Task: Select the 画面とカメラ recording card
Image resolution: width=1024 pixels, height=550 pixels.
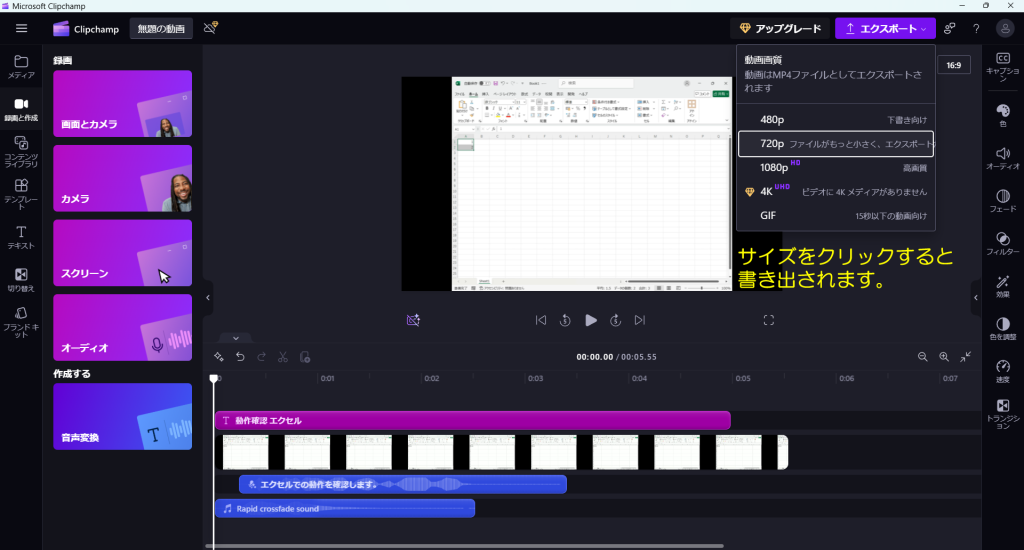Action: [x=122, y=103]
